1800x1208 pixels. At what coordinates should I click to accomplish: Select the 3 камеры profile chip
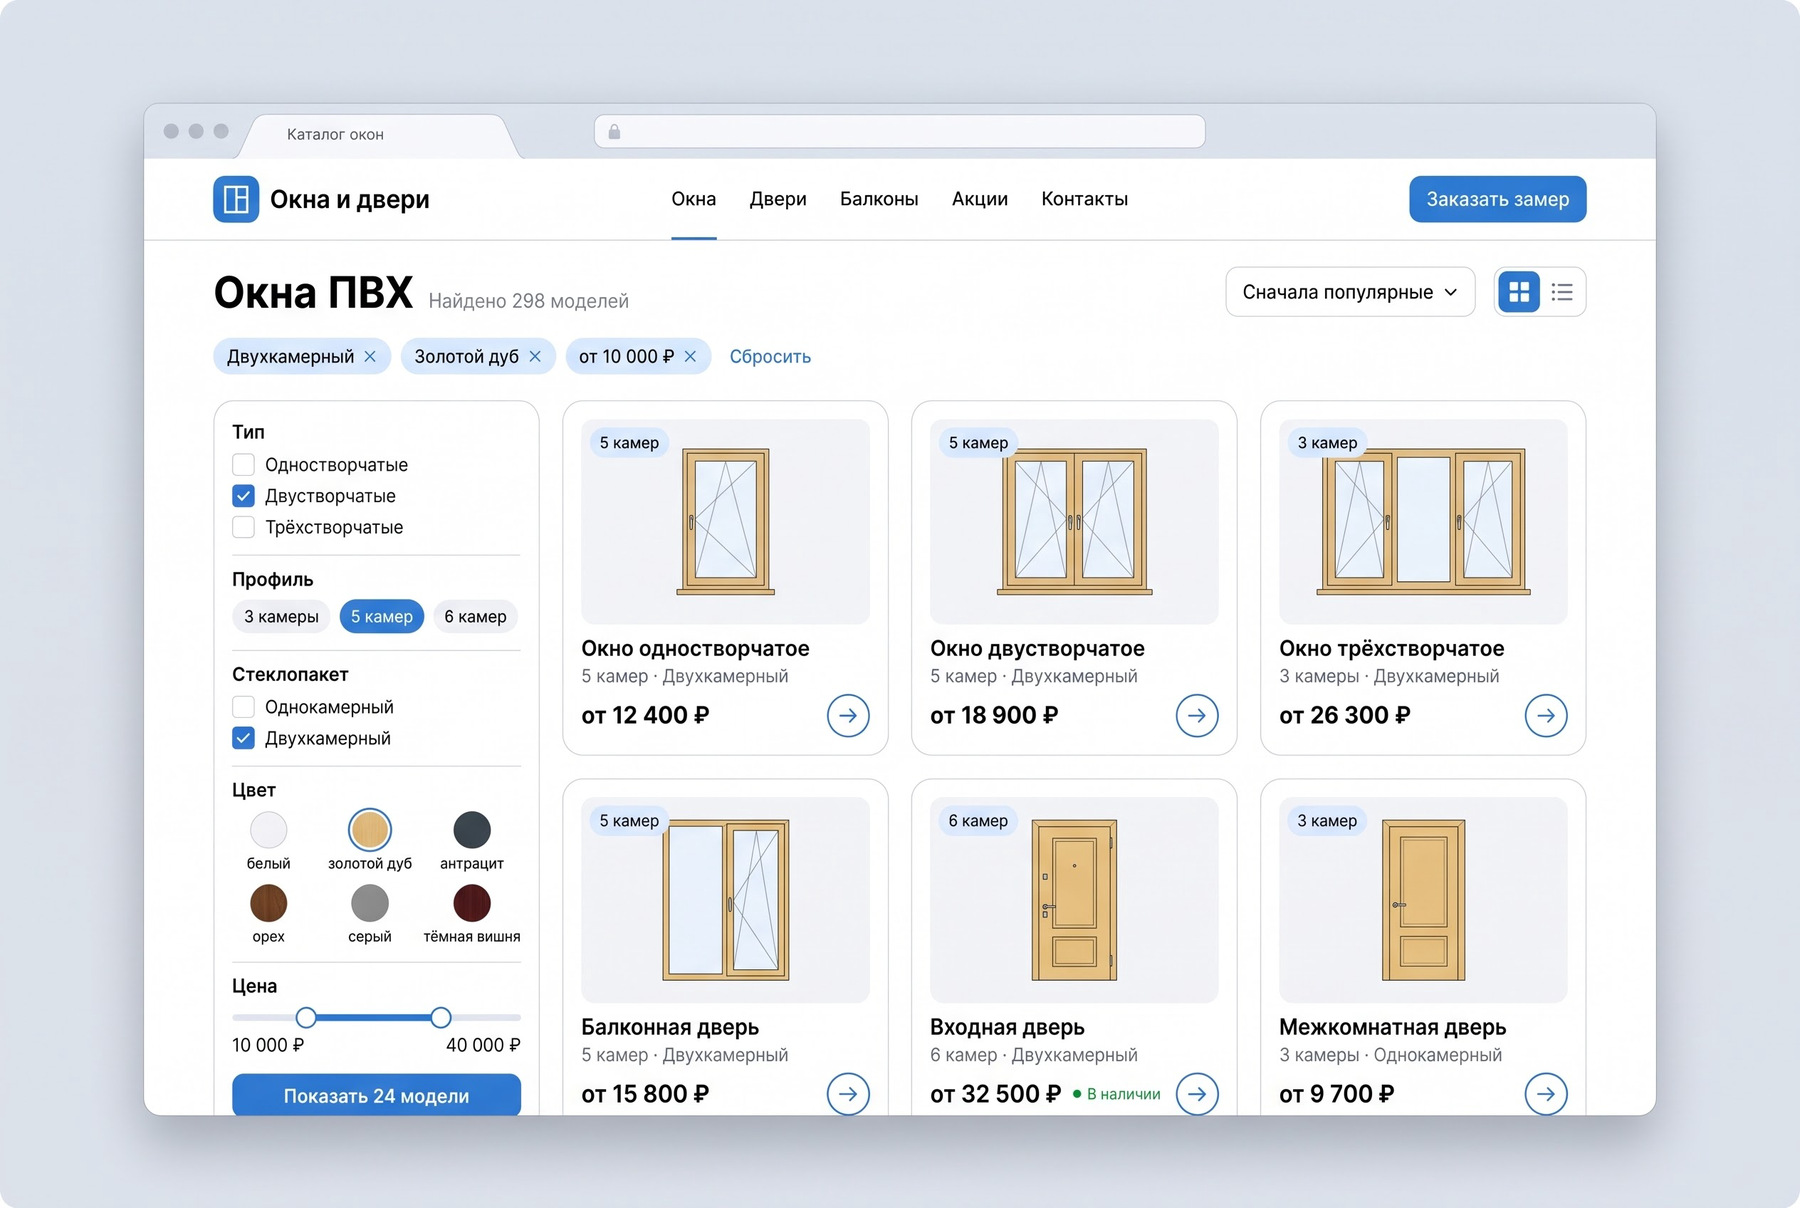(x=281, y=617)
